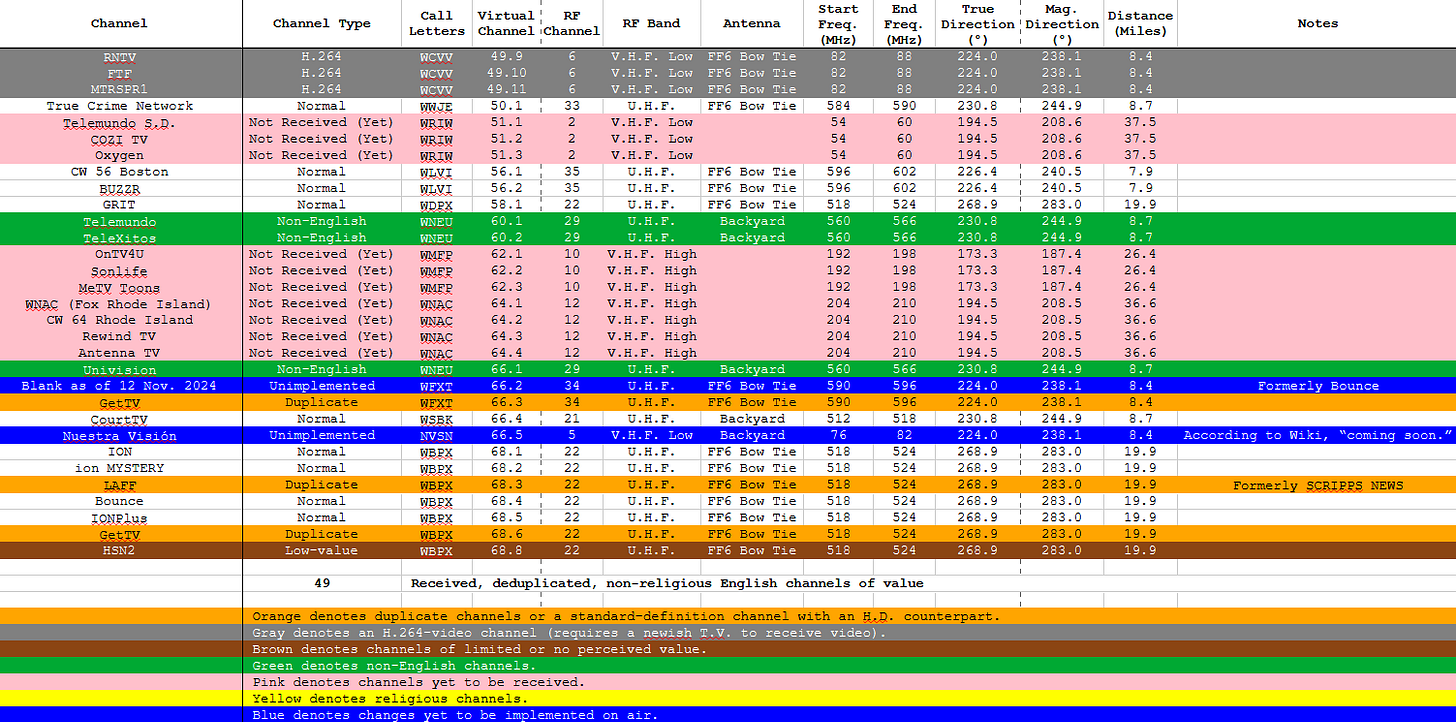This screenshot has width=1456, height=722.
Task: Select the "CW 56 Boston" cell
Action: pos(119,172)
